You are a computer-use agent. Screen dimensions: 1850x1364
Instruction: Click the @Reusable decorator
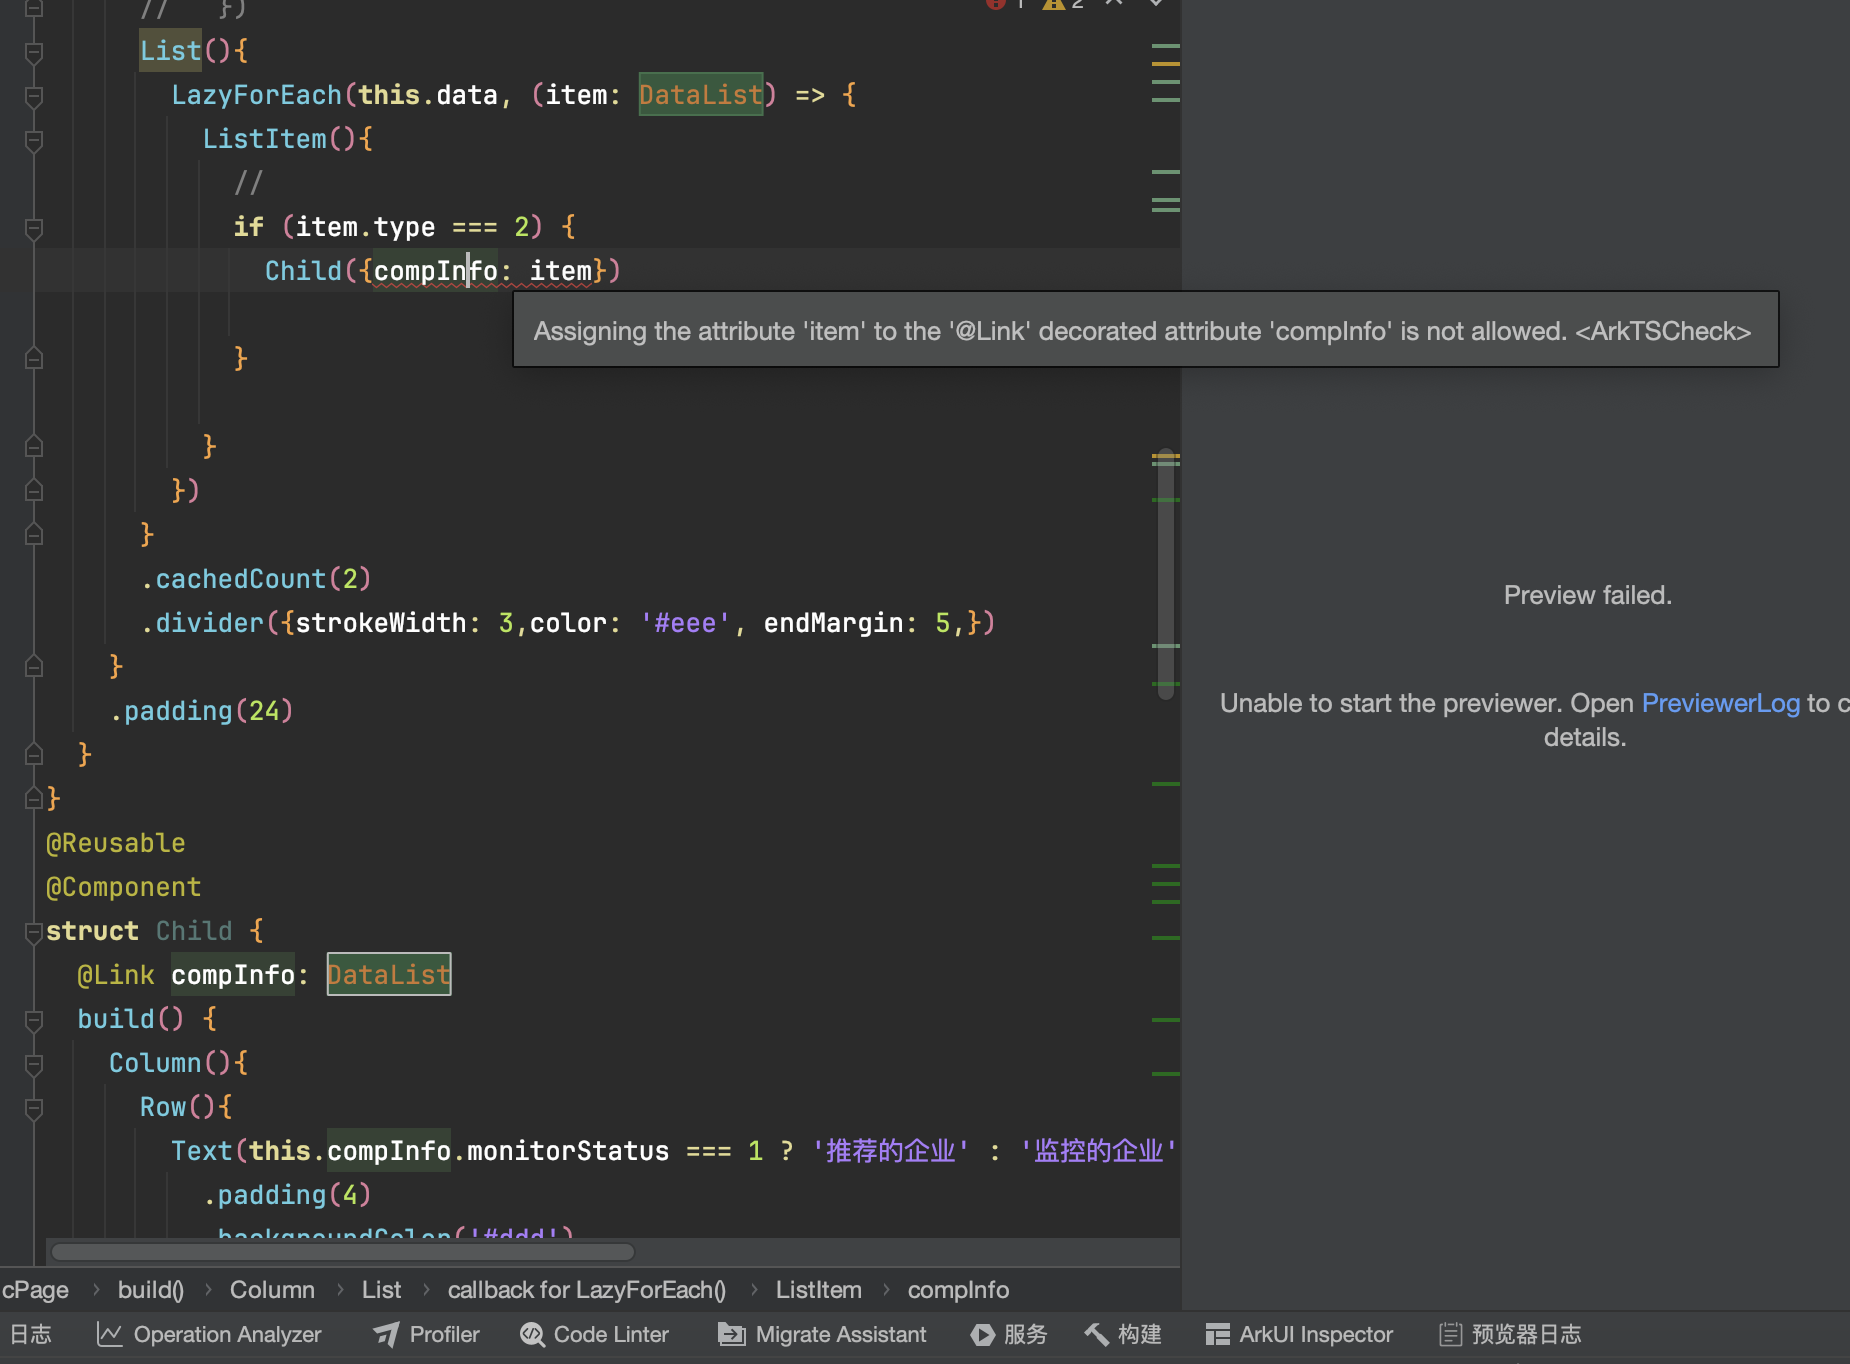click(116, 843)
